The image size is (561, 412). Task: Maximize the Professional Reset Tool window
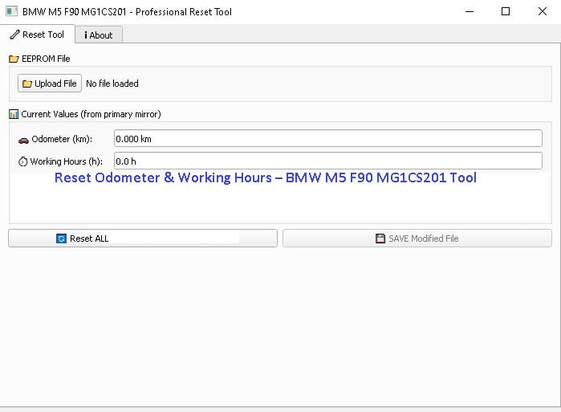506,11
